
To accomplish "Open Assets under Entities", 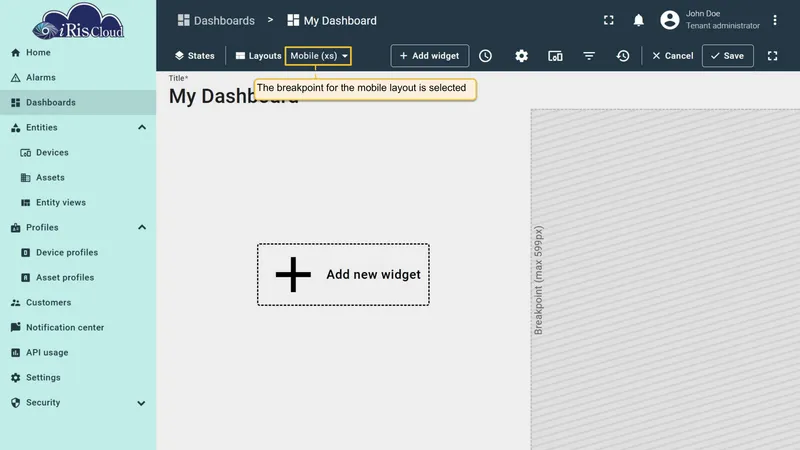I will (78, 178).
